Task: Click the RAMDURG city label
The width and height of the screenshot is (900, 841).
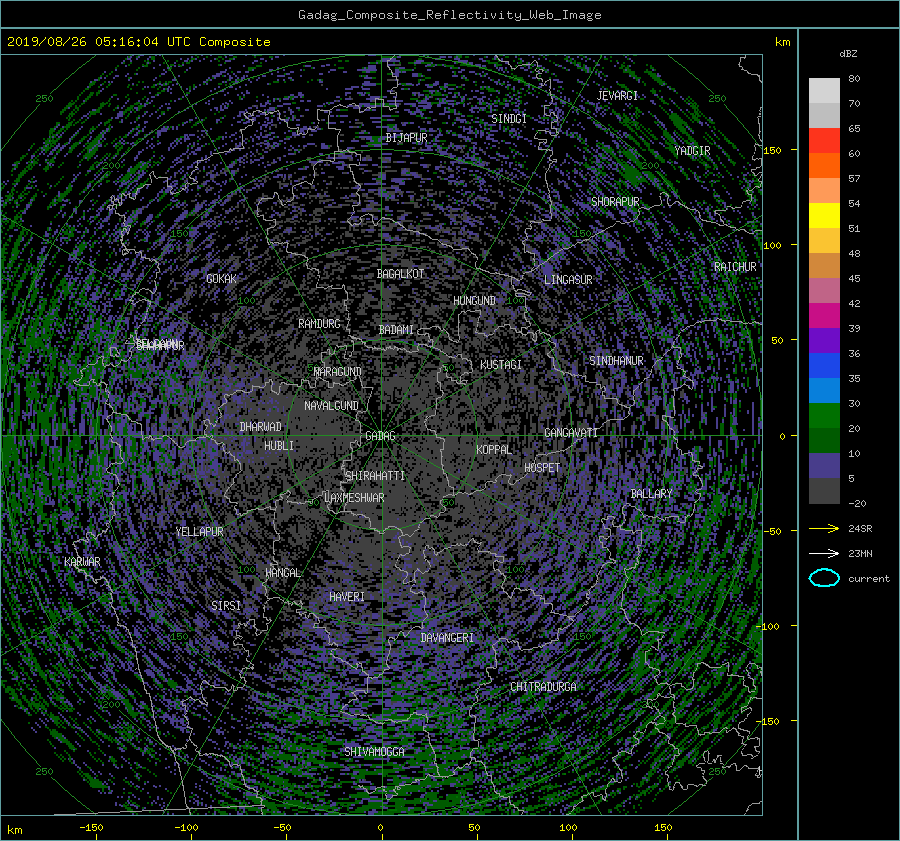Action: coord(319,324)
